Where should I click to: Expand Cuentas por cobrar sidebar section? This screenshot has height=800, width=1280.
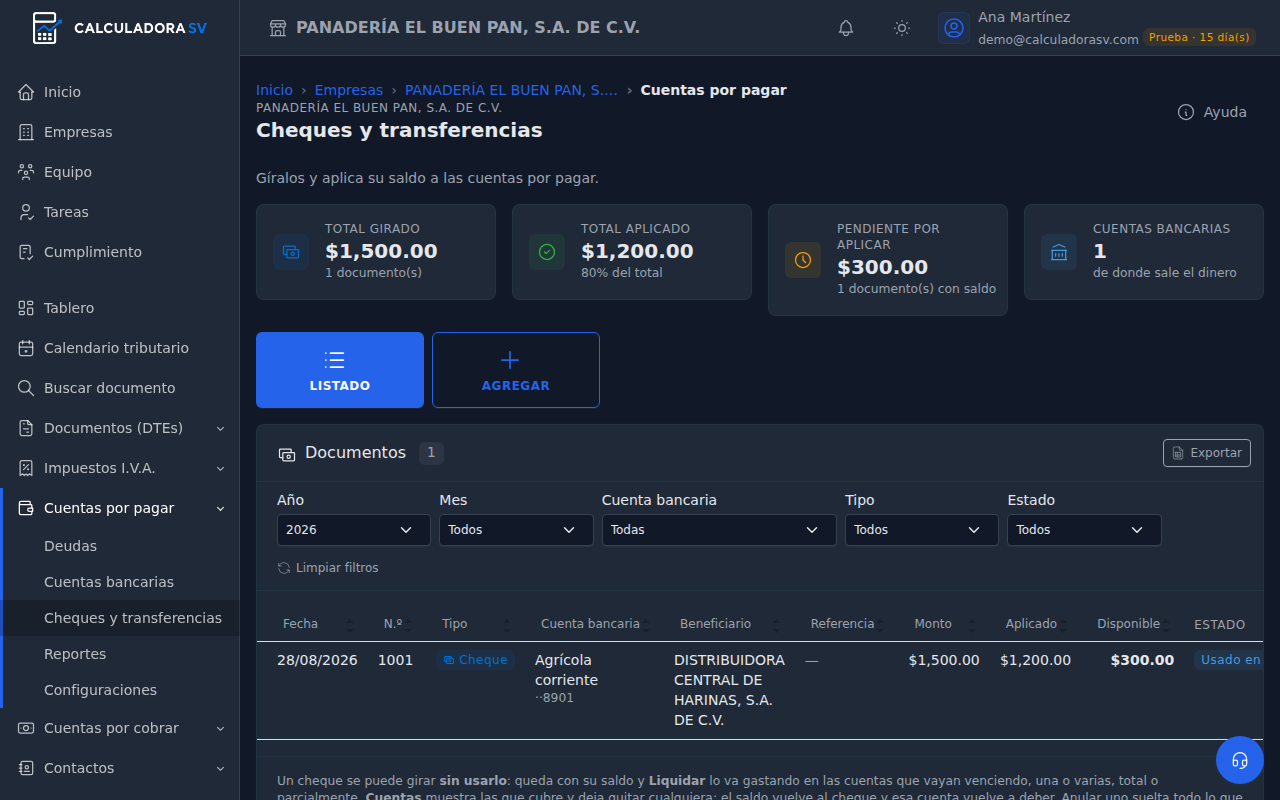120,728
